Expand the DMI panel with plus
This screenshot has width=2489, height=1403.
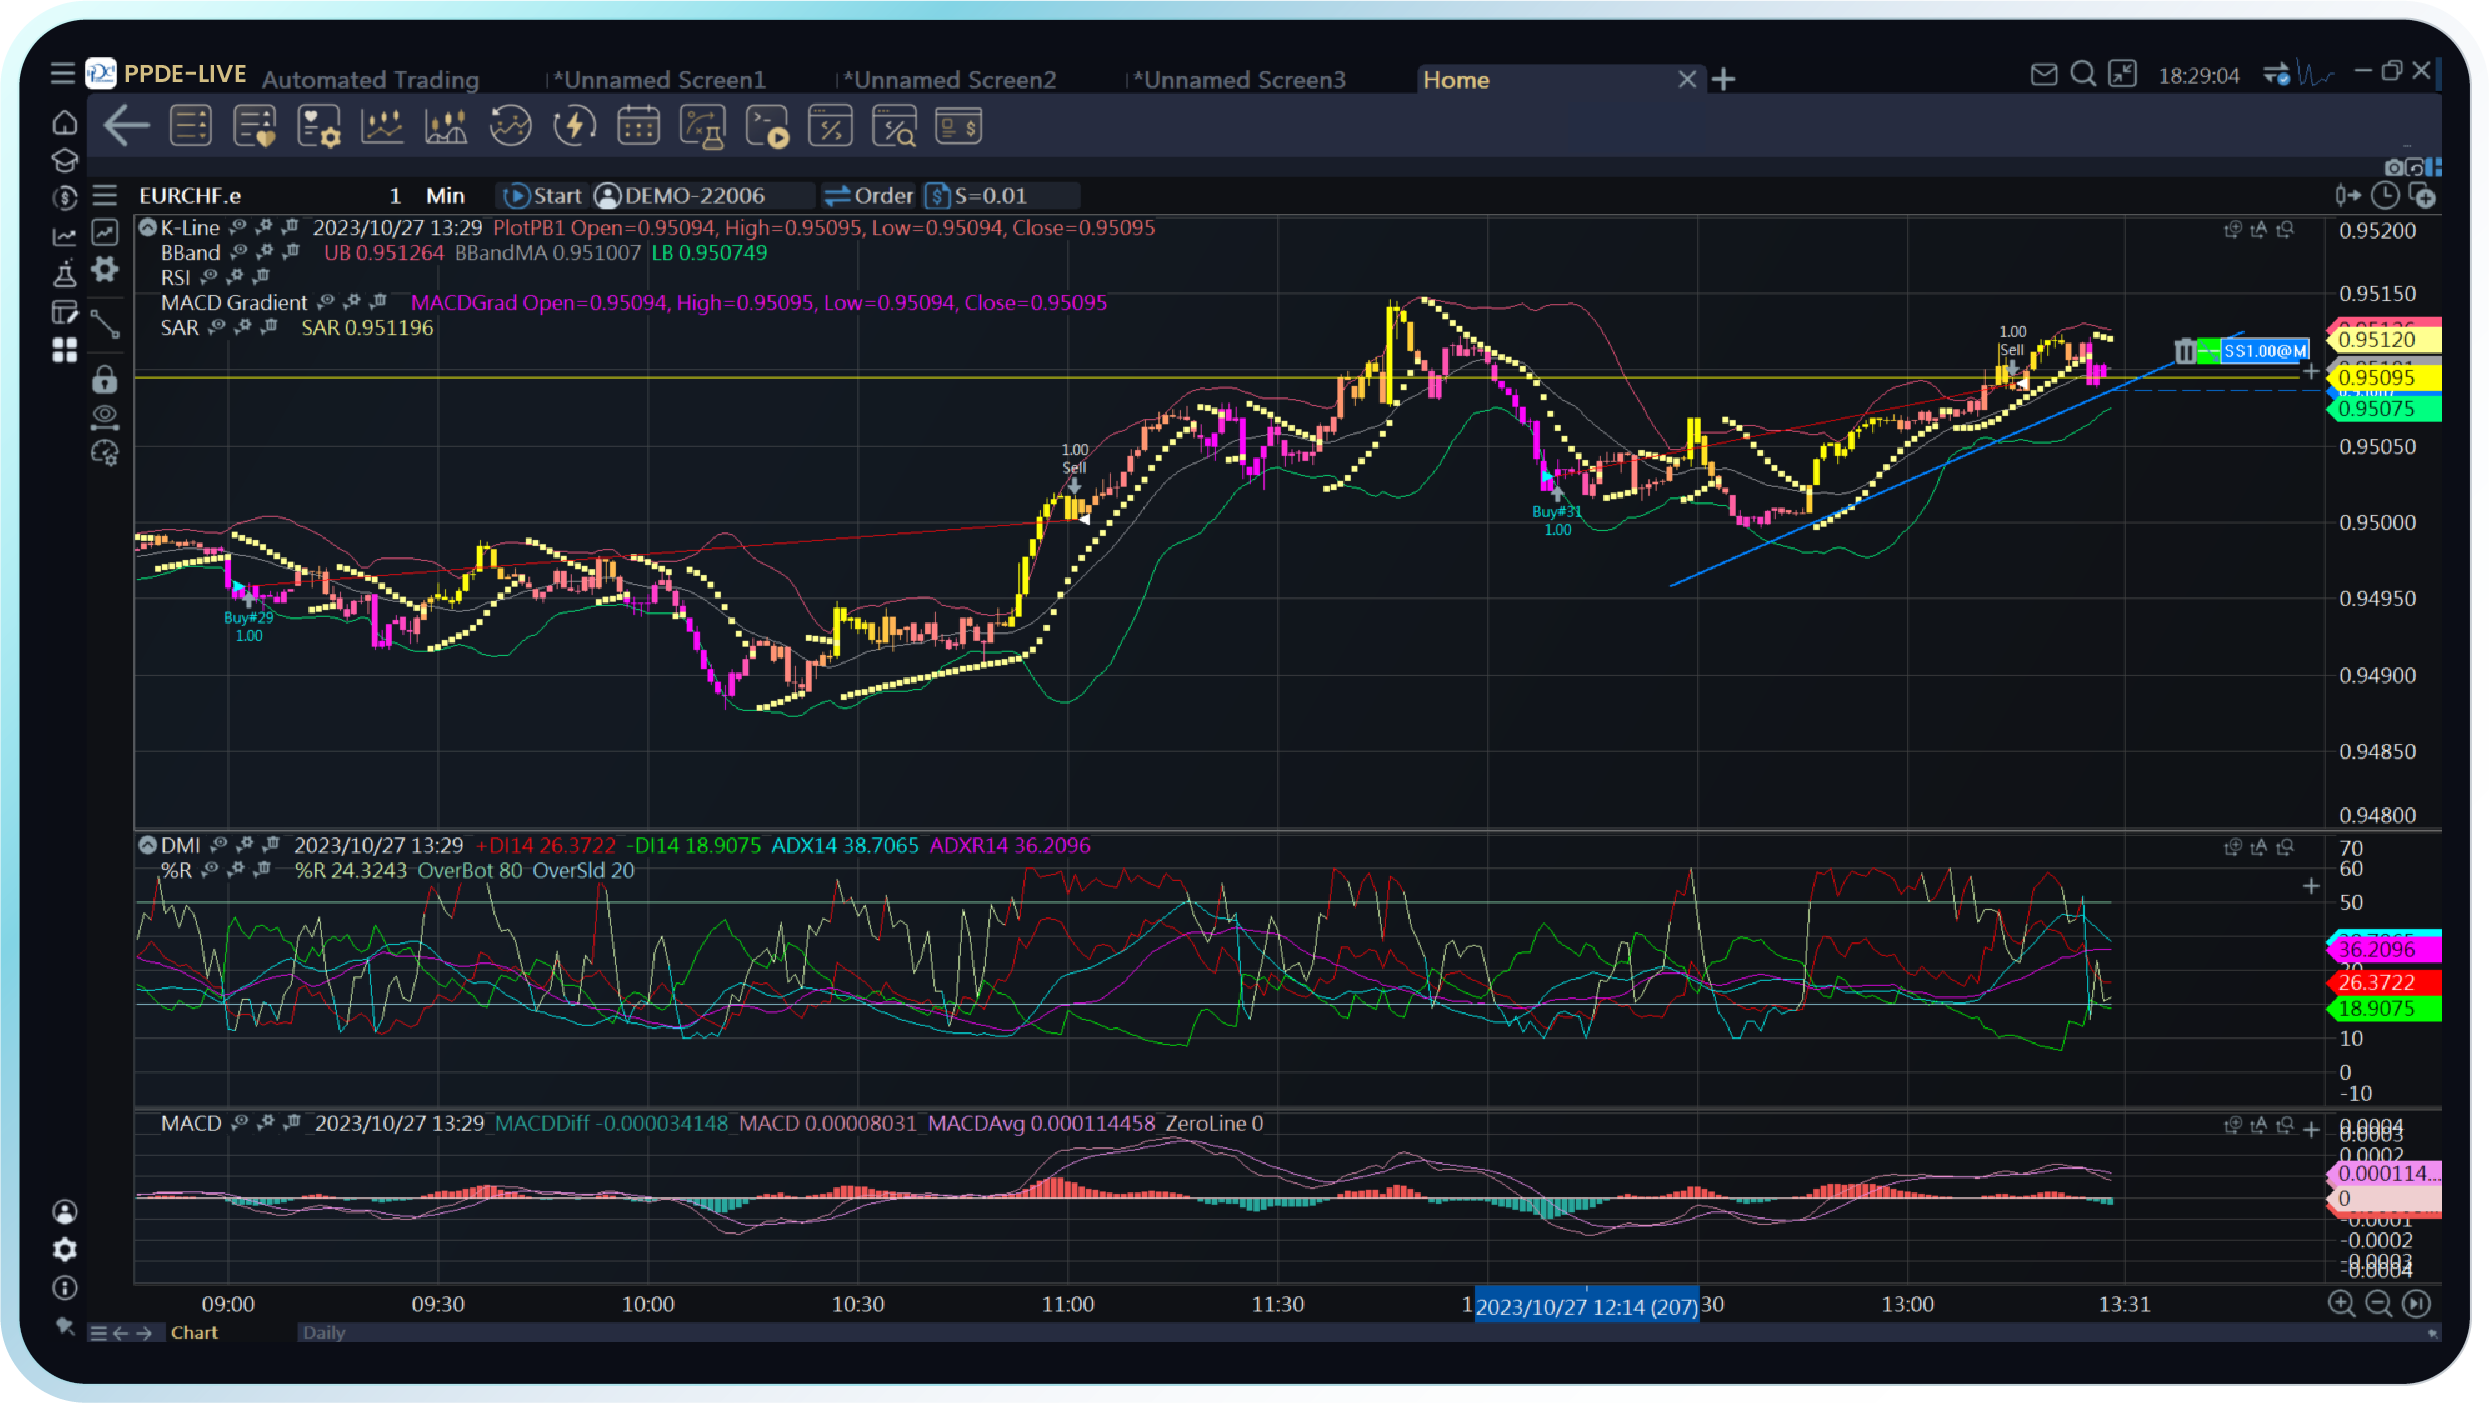tap(2311, 886)
